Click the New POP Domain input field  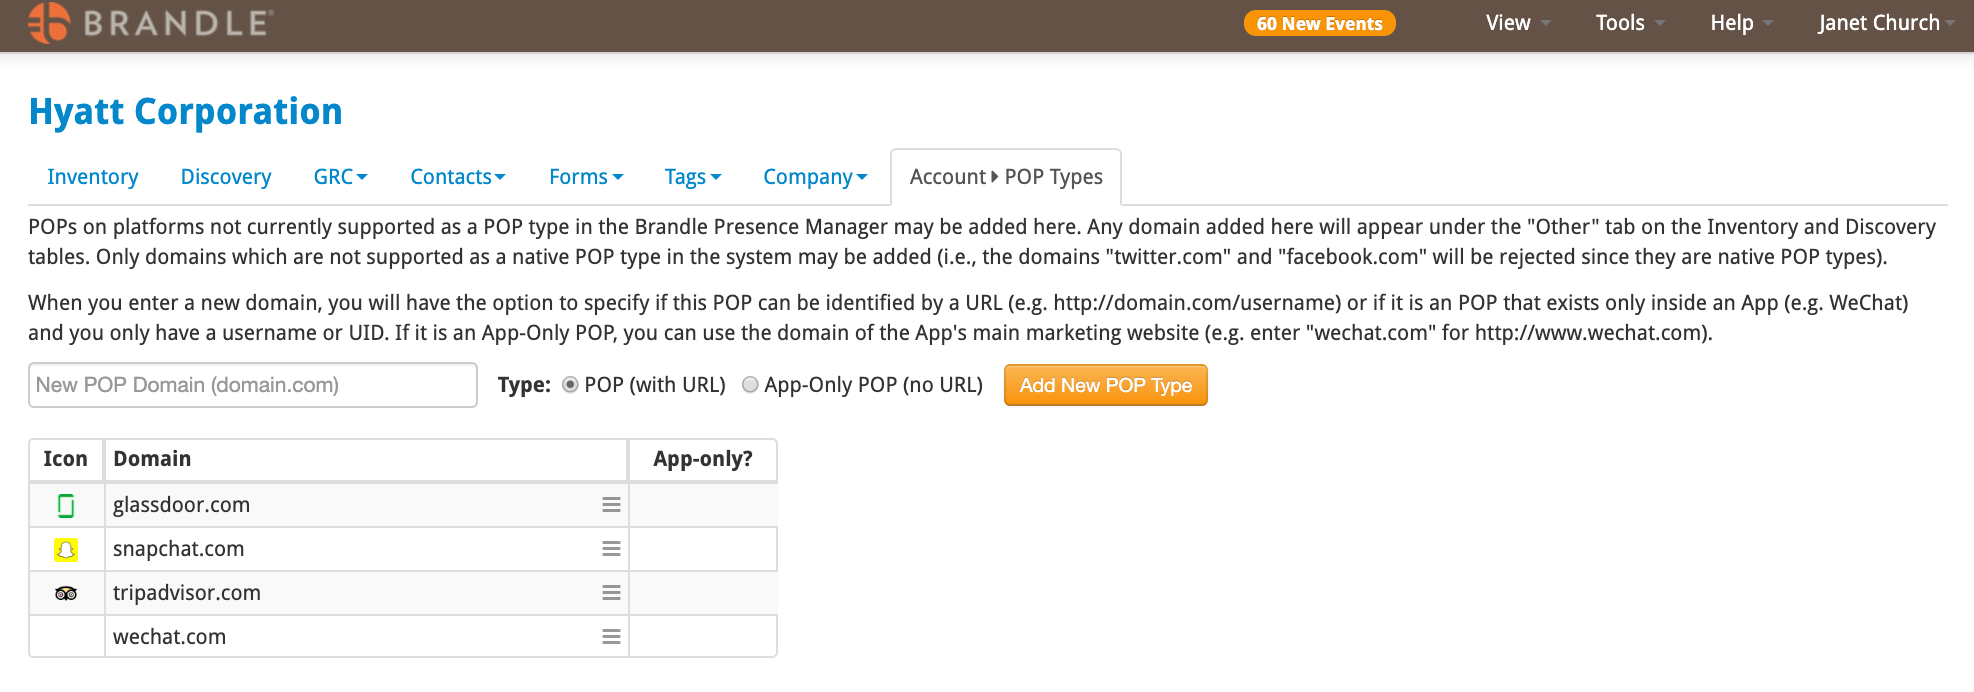[253, 385]
